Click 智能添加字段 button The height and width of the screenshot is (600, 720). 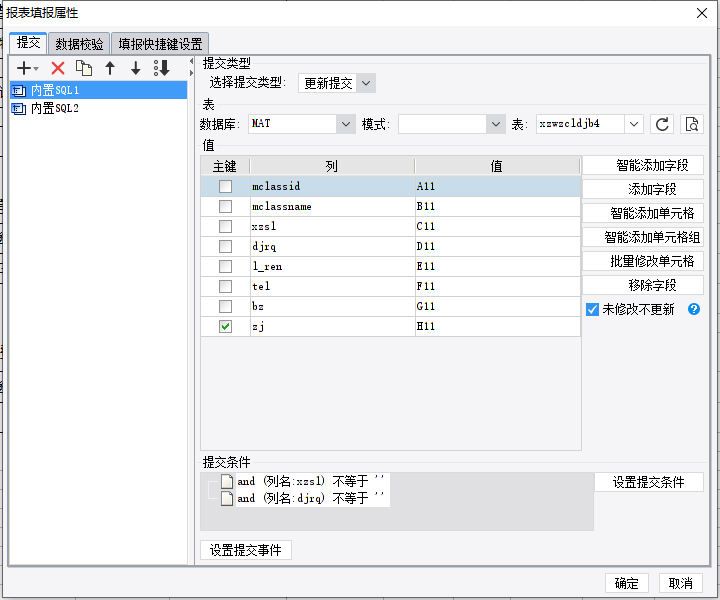click(643, 165)
